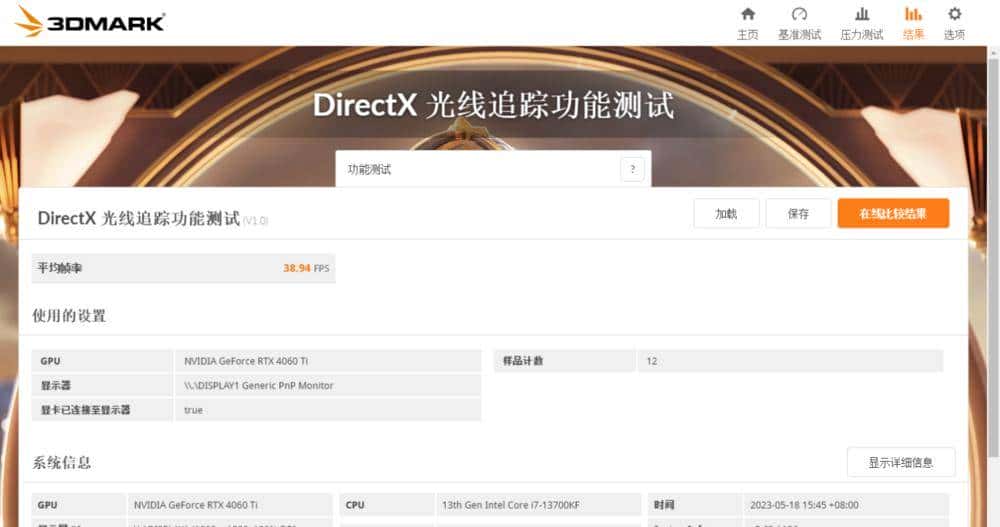Click the 加载 load button

pos(726,214)
